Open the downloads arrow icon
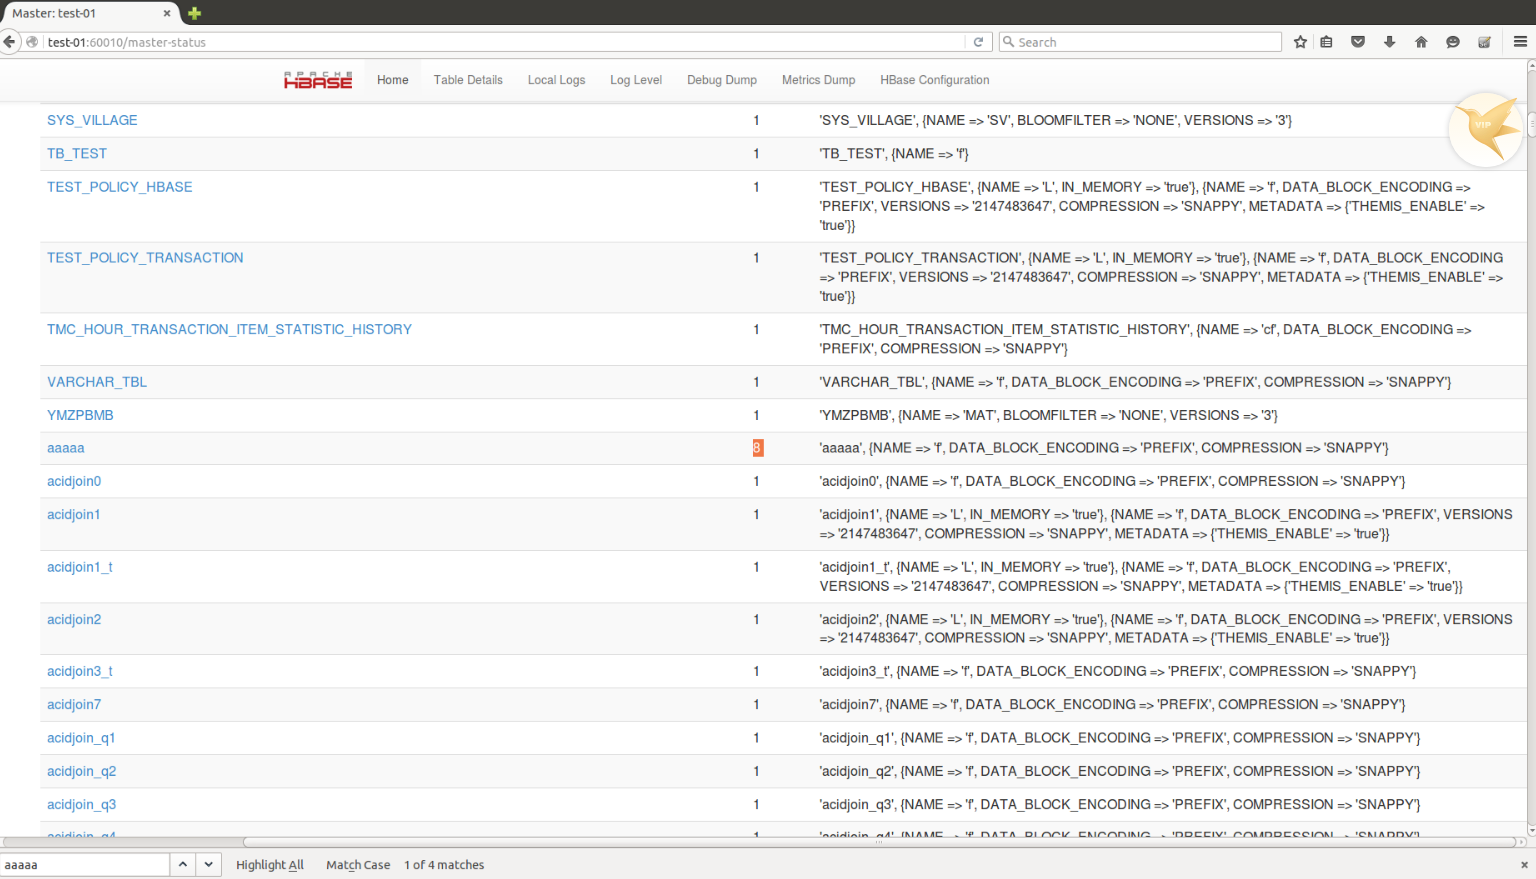 coord(1389,42)
